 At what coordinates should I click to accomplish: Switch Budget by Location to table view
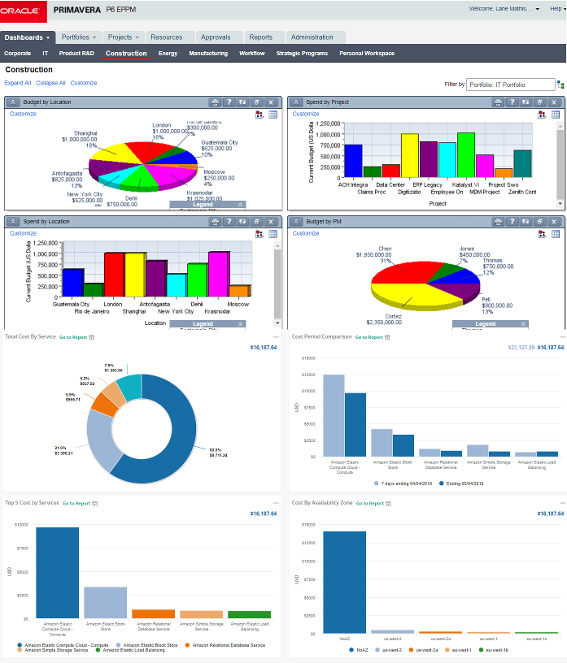(273, 115)
